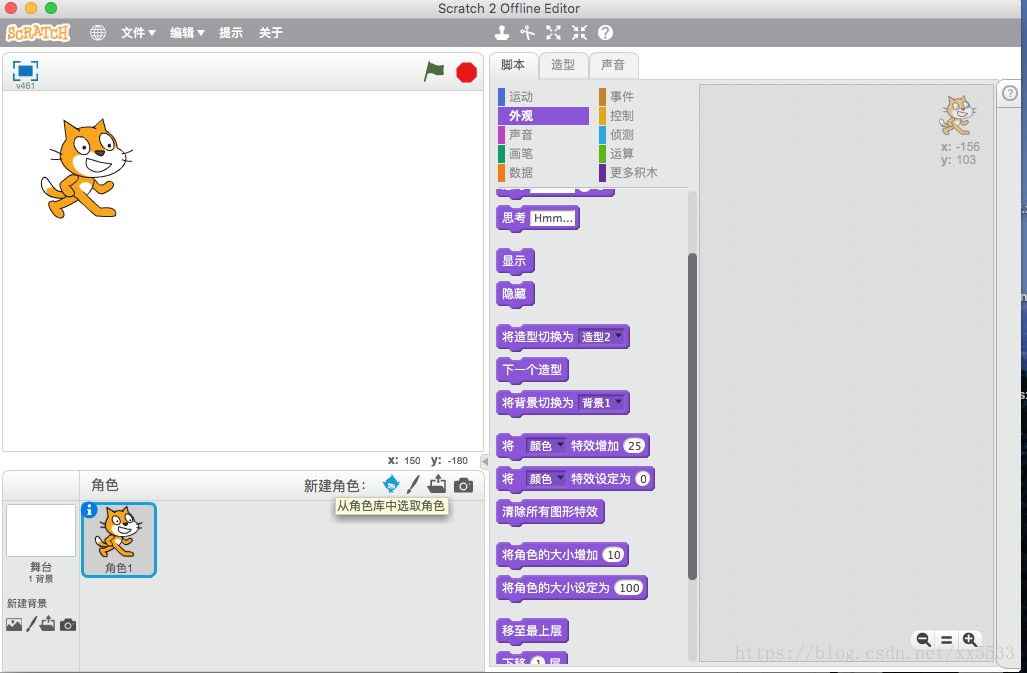The width and height of the screenshot is (1027, 673).
Task: Upload sprite from file icon
Action: point(437,484)
